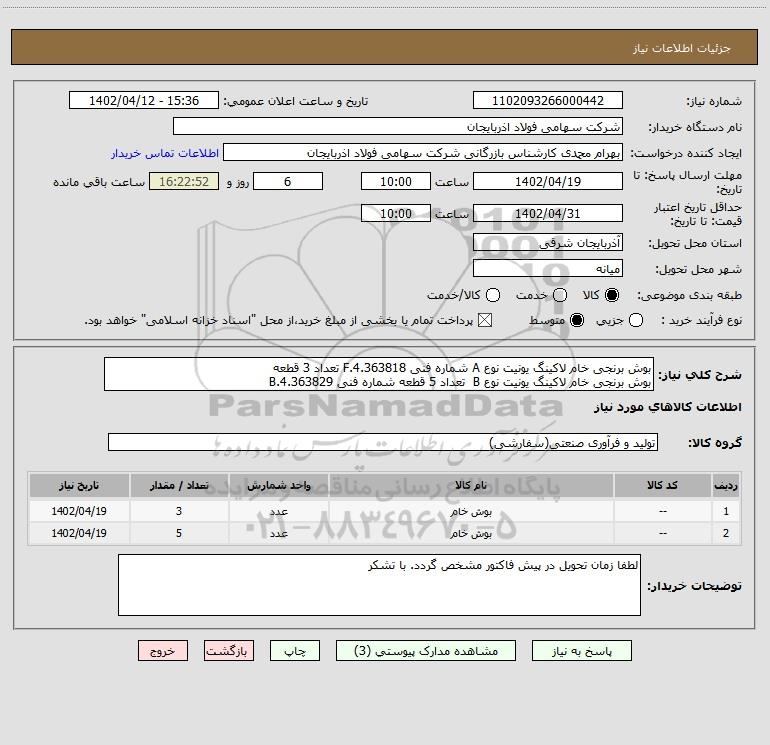Click the announcement date field 1402/04/12 - 15:36
Viewport: 770px width, 745px height.
(x=144, y=101)
